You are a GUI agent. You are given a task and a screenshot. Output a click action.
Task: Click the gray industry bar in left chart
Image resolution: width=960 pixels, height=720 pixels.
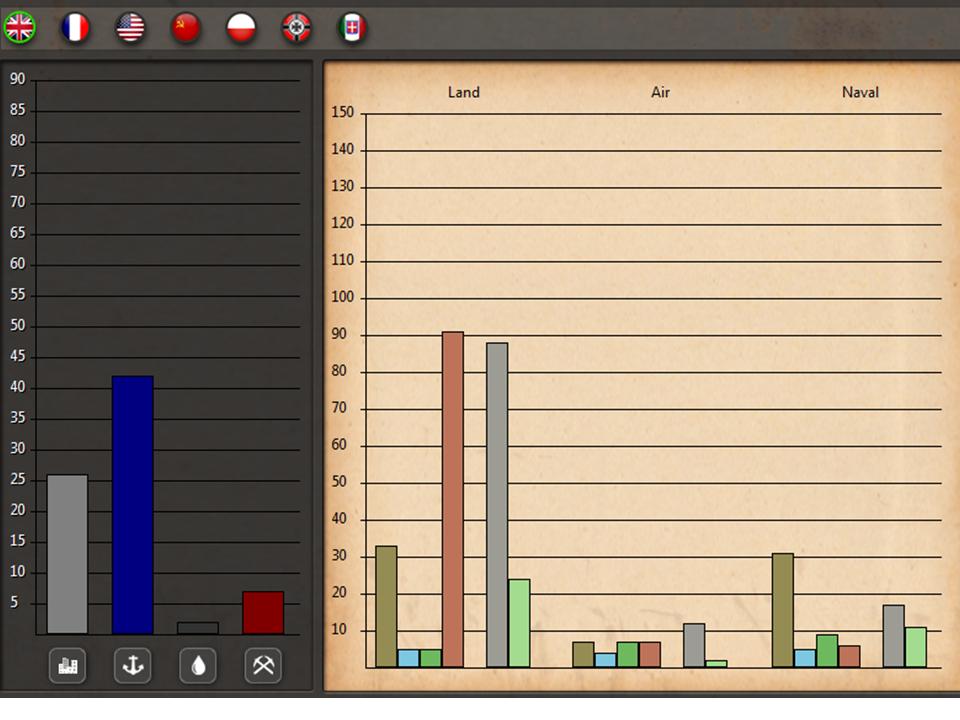tap(67, 554)
